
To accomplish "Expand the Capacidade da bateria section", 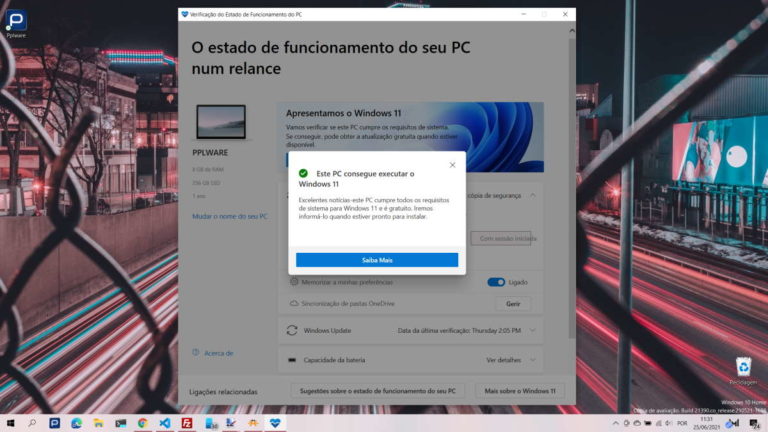I will click(x=533, y=359).
